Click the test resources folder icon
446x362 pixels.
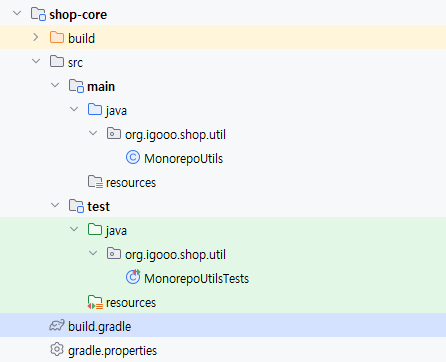[95, 302]
